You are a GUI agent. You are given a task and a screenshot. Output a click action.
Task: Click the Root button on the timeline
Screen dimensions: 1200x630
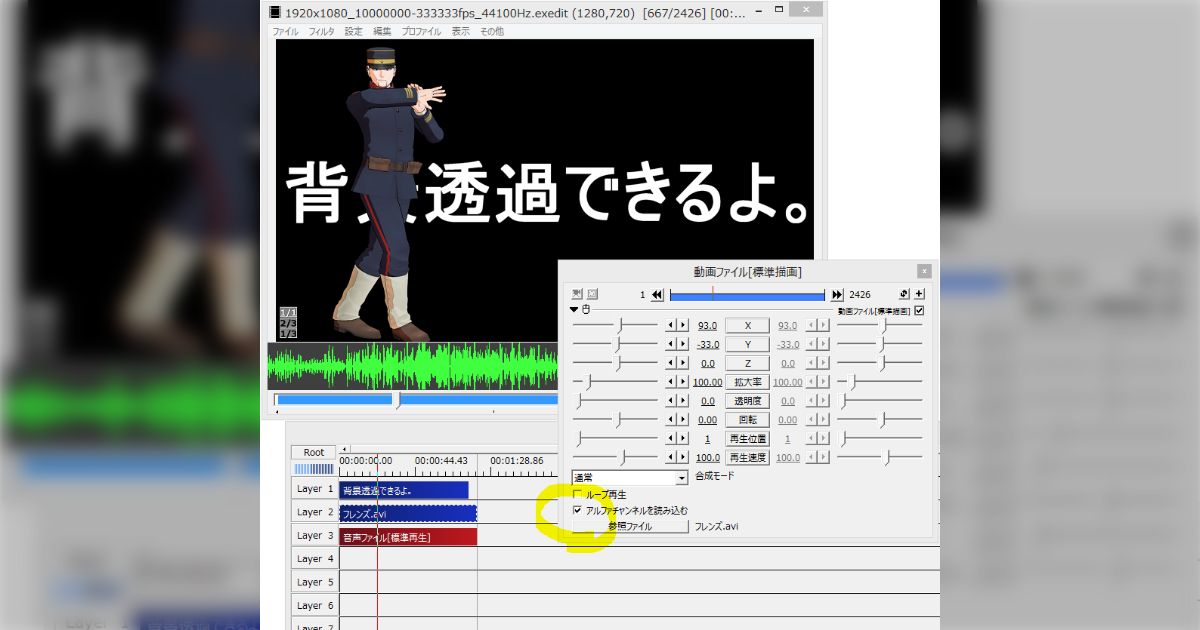(x=313, y=452)
